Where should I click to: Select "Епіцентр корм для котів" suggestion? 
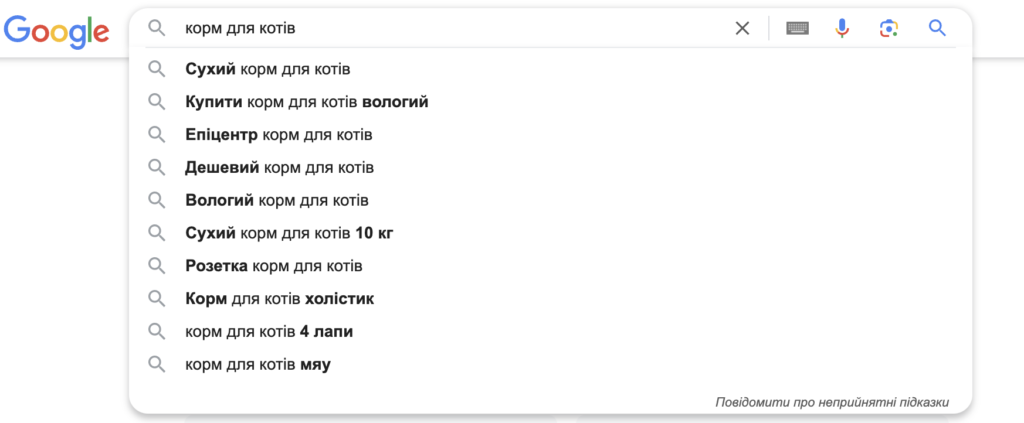point(279,134)
